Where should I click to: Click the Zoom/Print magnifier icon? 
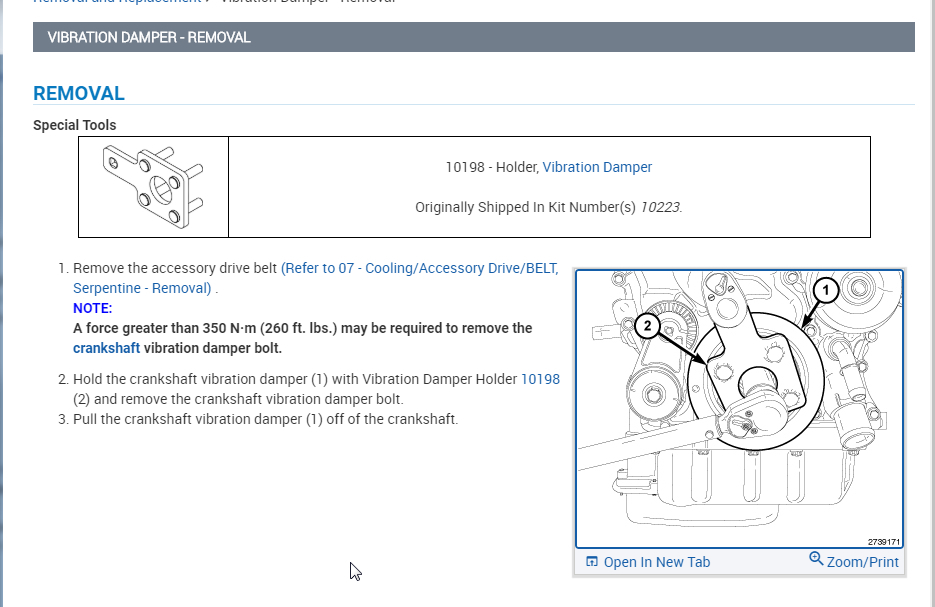click(x=816, y=559)
